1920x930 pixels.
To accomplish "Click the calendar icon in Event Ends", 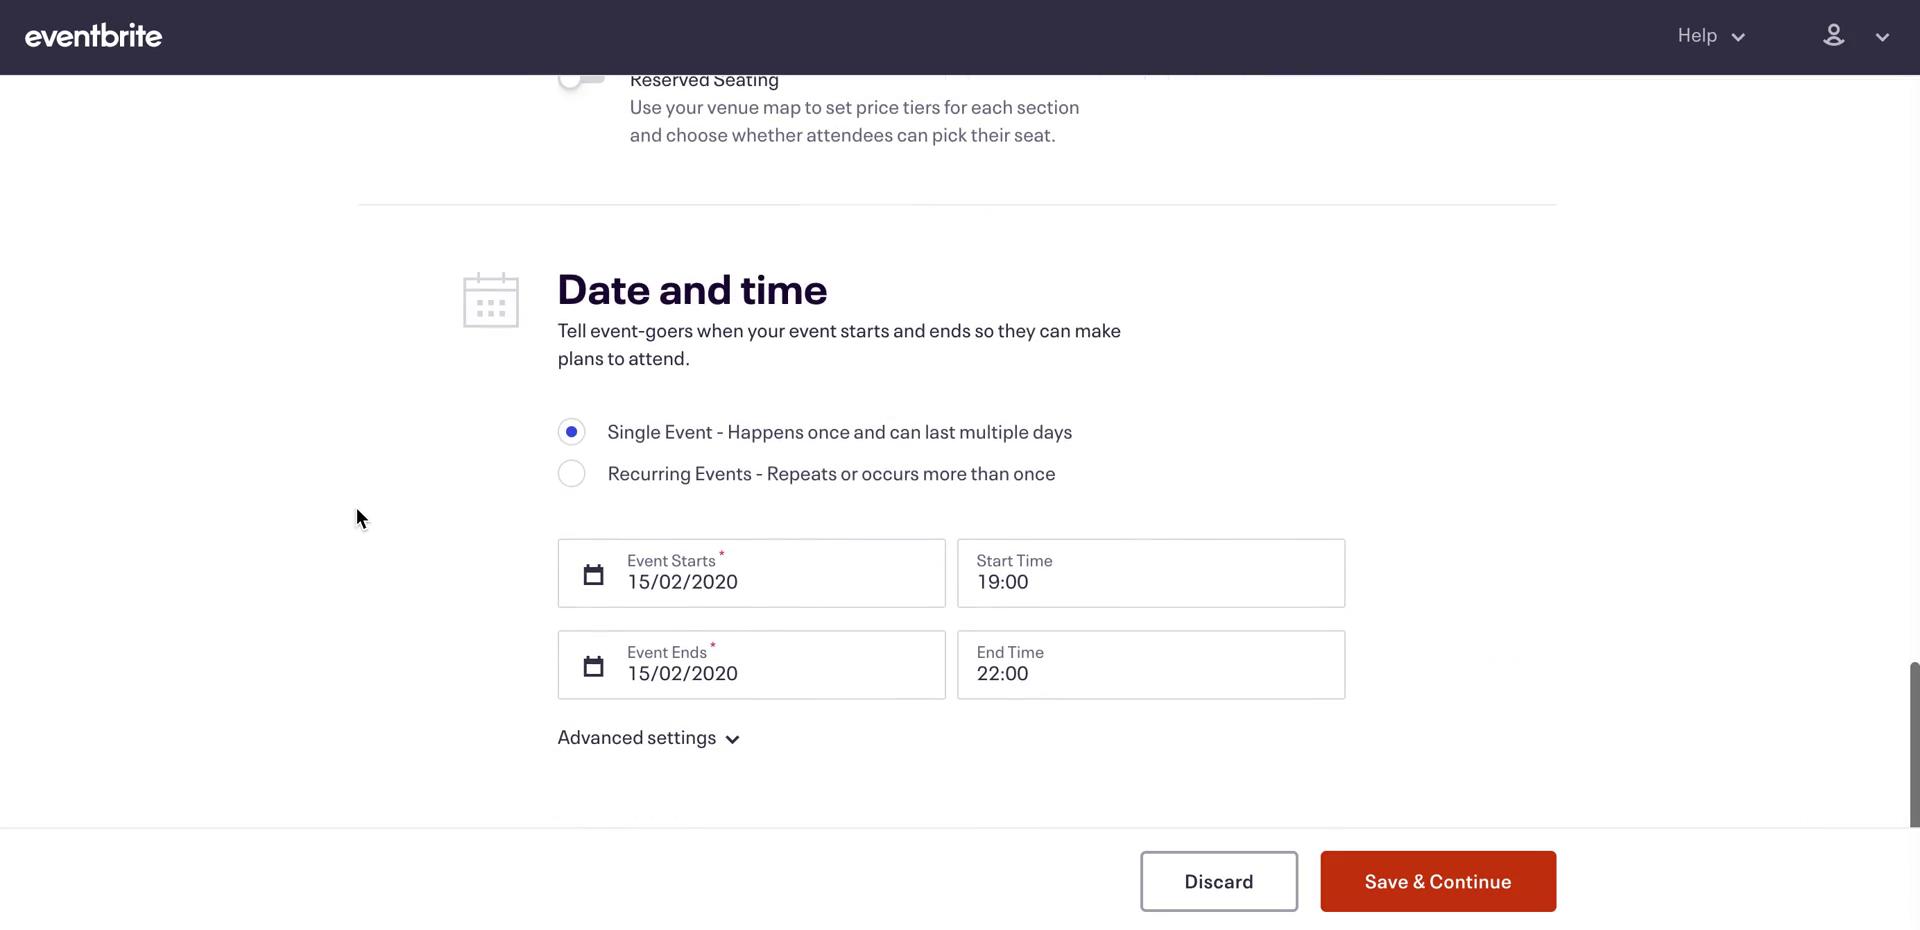I will tap(593, 666).
